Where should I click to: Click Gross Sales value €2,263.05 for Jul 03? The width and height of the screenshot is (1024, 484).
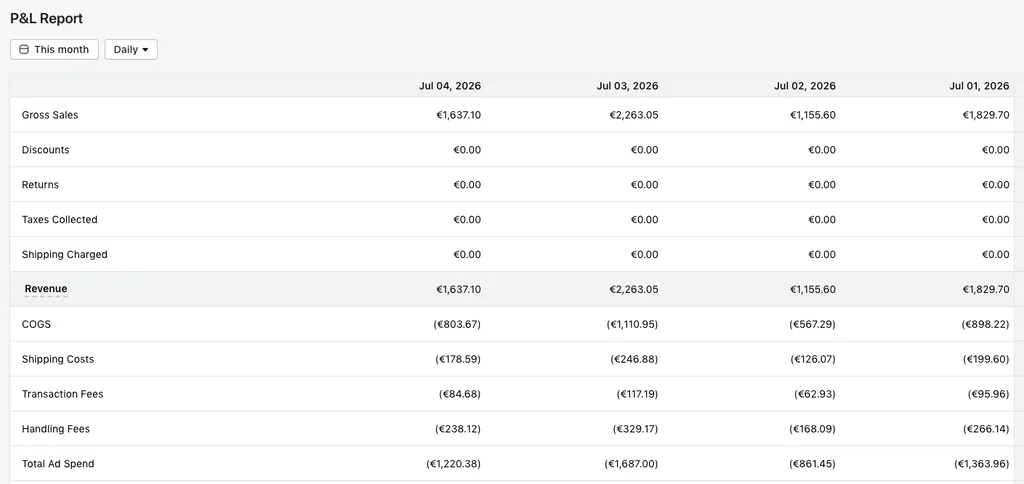pos(633,115)
